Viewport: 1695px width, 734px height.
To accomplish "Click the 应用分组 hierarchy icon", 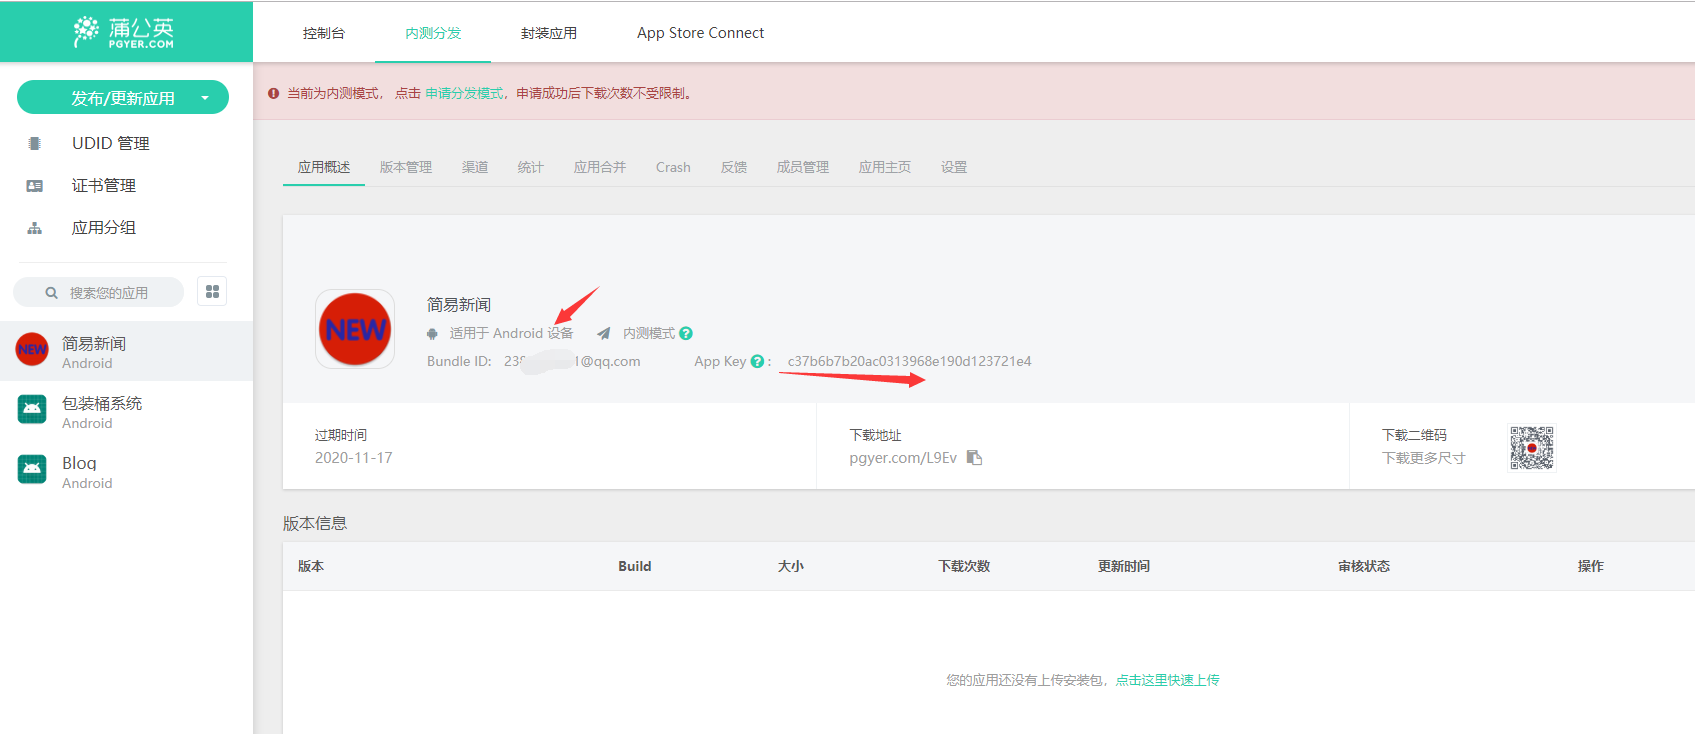I will (x=35, y=228).
